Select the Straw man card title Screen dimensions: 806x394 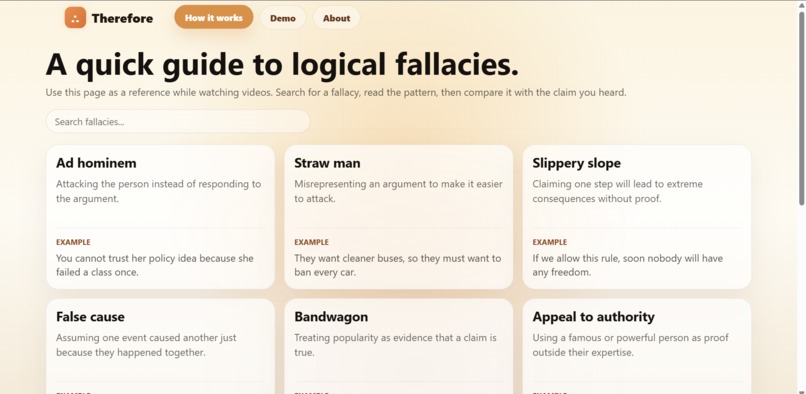point(327,163)
